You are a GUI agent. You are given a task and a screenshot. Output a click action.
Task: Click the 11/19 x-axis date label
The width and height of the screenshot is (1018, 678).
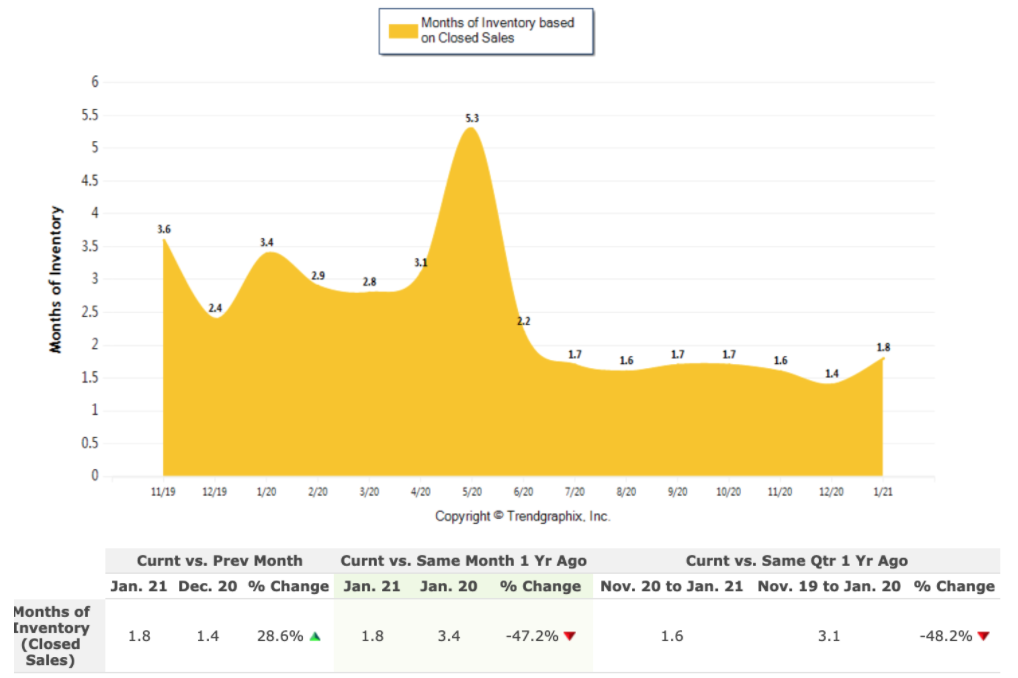pyautogui.click(x=164, y=492)
